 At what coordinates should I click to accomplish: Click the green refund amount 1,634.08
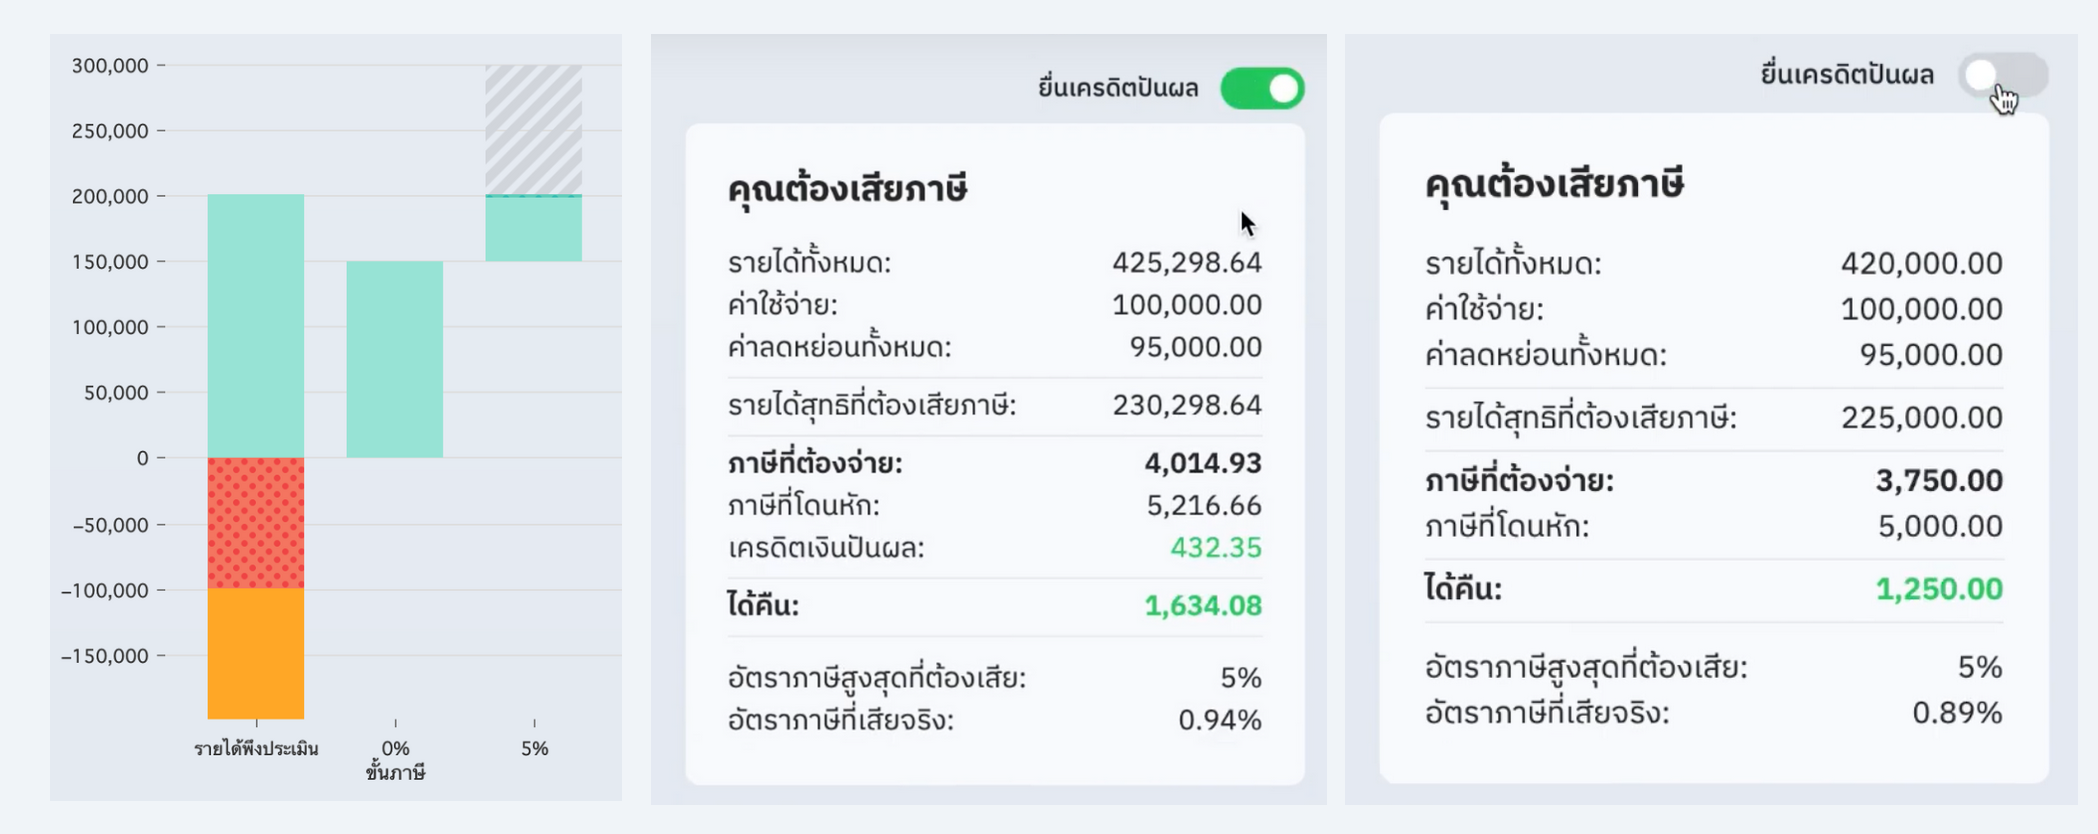point(1202,606)
